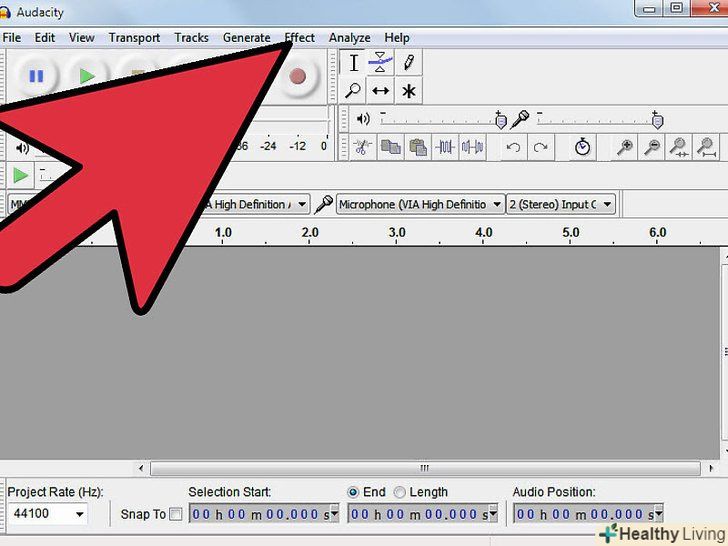The width and height of the screenshot is (728, 546).
Task: Open the Analyze menu
Action: pos(350,38)
